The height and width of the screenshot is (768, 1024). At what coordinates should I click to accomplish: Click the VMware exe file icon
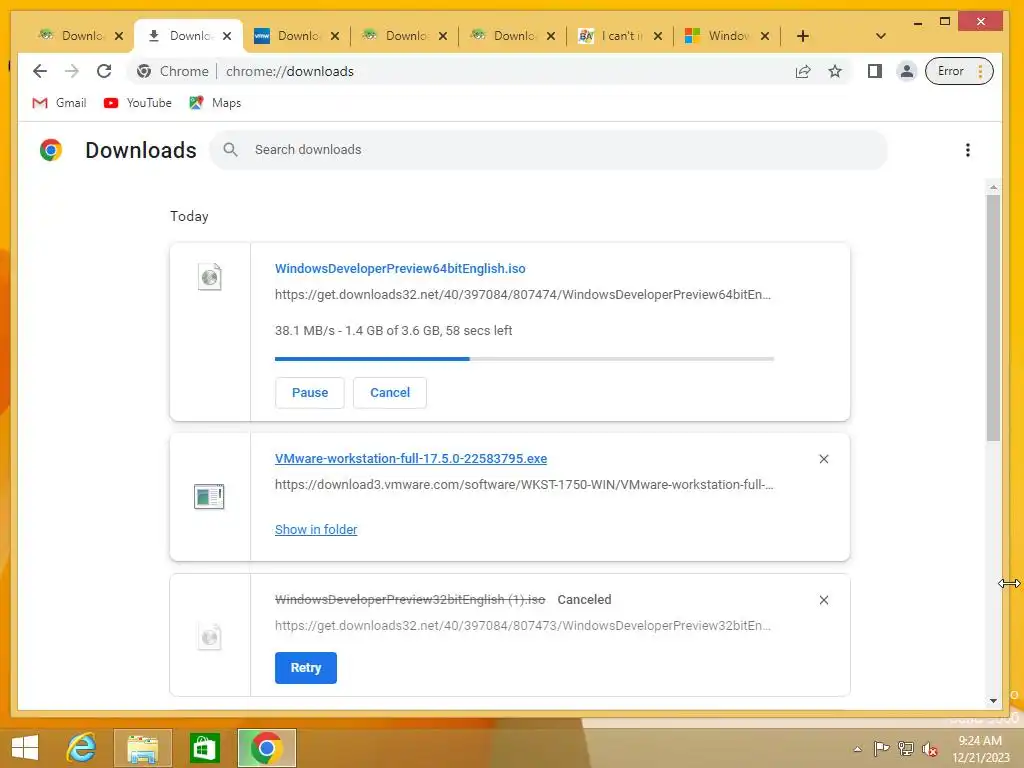[x=209, y=497]
